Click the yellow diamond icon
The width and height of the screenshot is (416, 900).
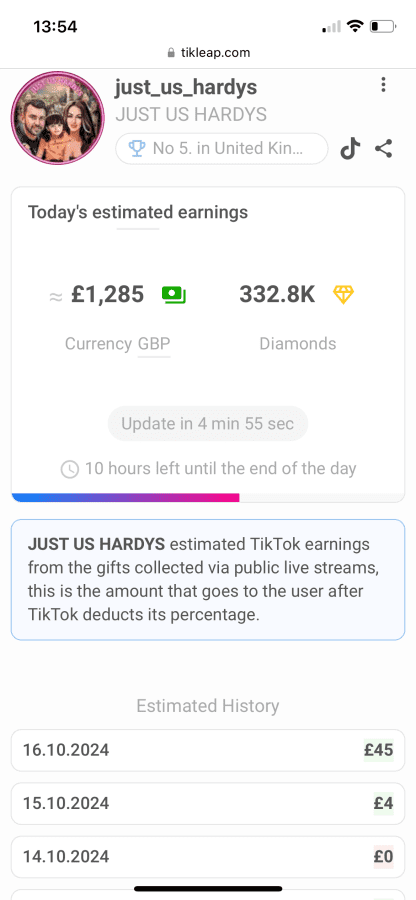(344, 294)
